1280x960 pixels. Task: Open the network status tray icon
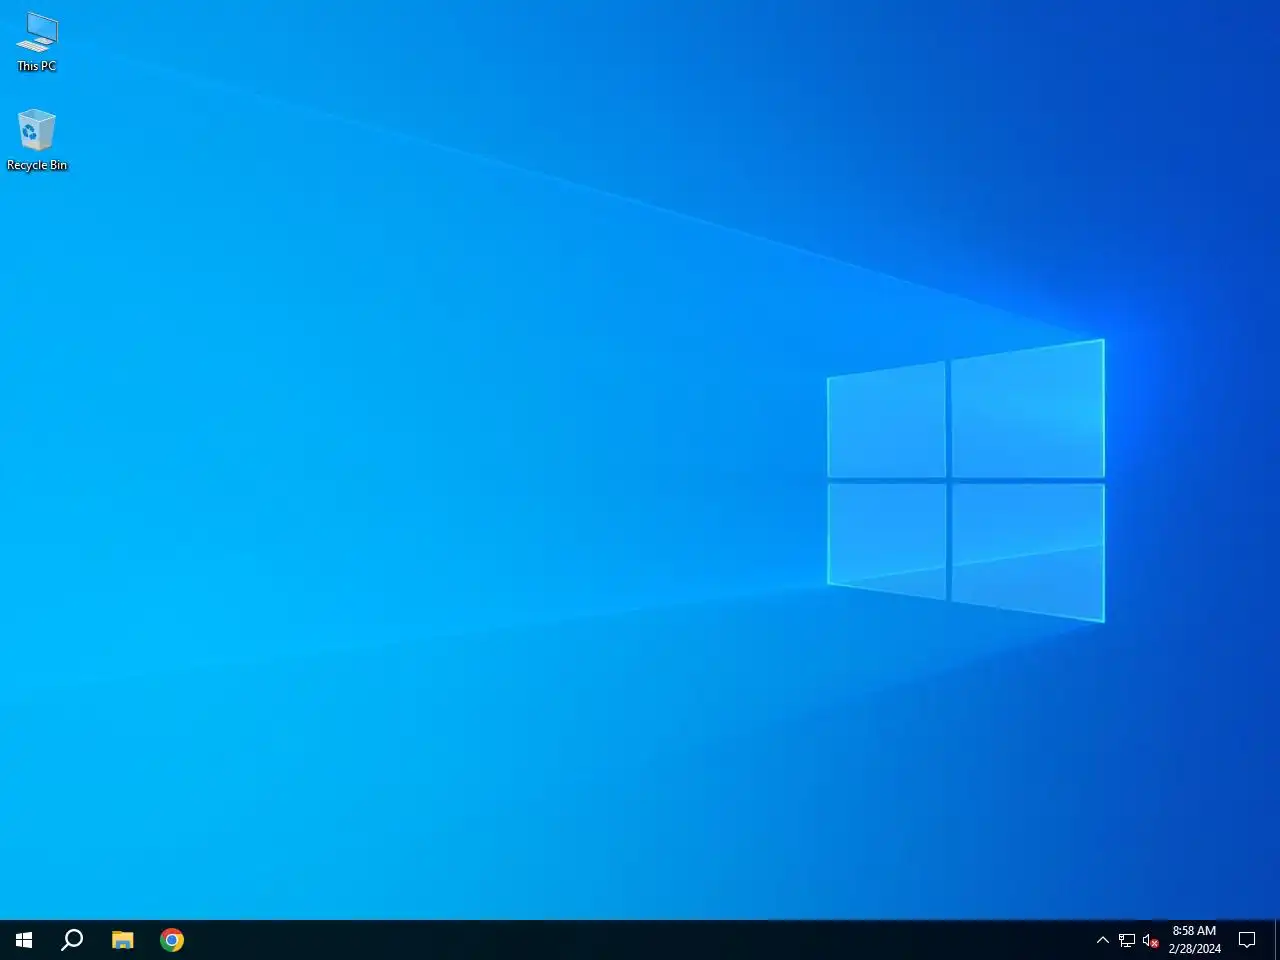point(1127,940)
